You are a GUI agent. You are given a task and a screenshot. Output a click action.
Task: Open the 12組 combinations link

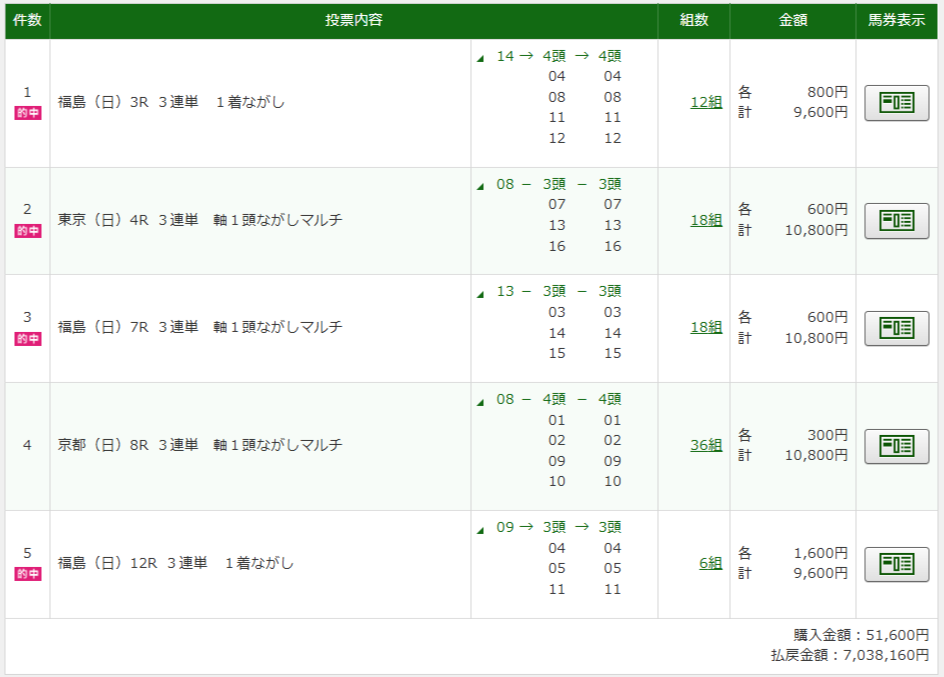pyautogui.click(x=705, y=102)
